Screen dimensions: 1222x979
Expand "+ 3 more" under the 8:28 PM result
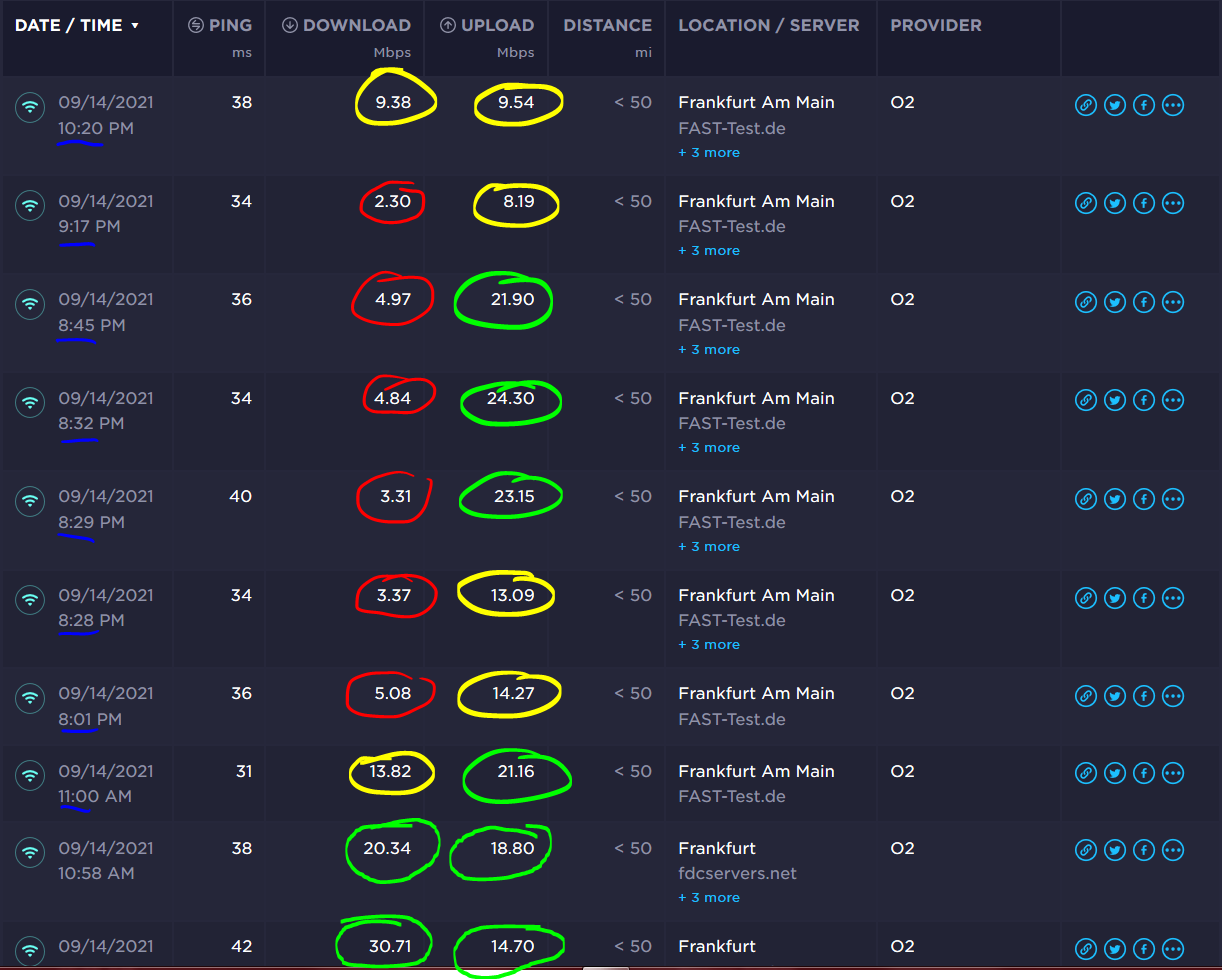point(709,645)
